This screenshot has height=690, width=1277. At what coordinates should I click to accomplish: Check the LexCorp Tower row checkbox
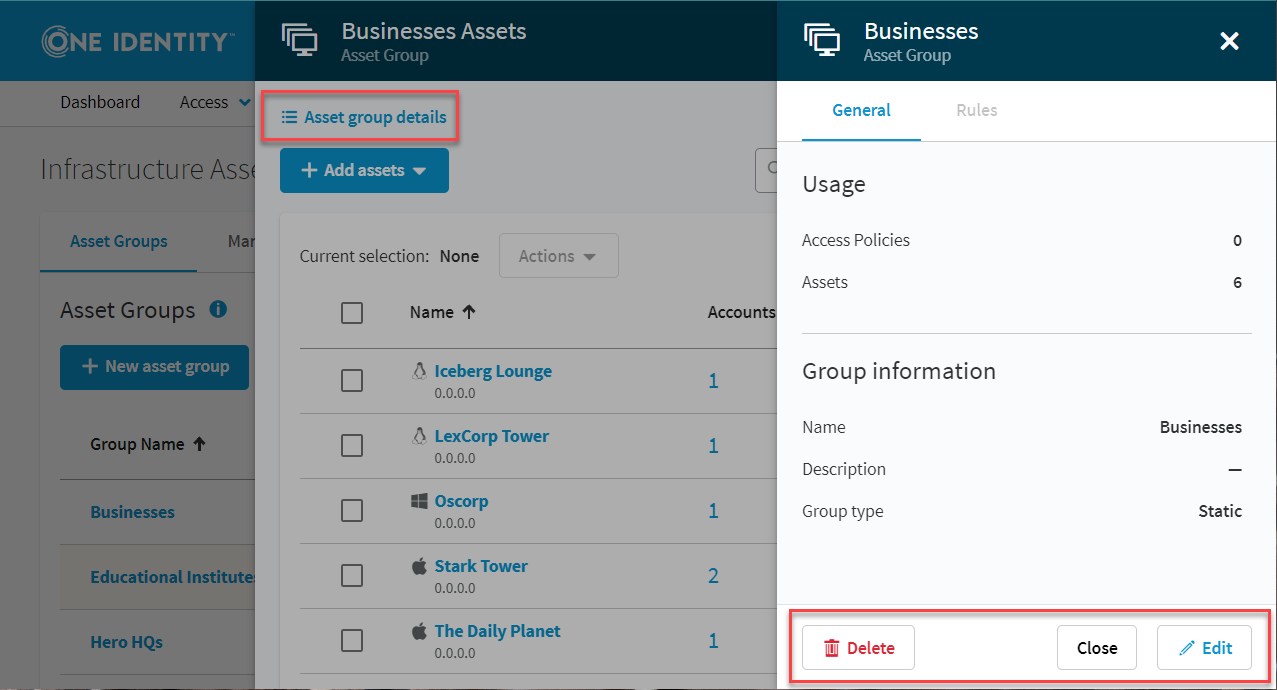[352, 446]
